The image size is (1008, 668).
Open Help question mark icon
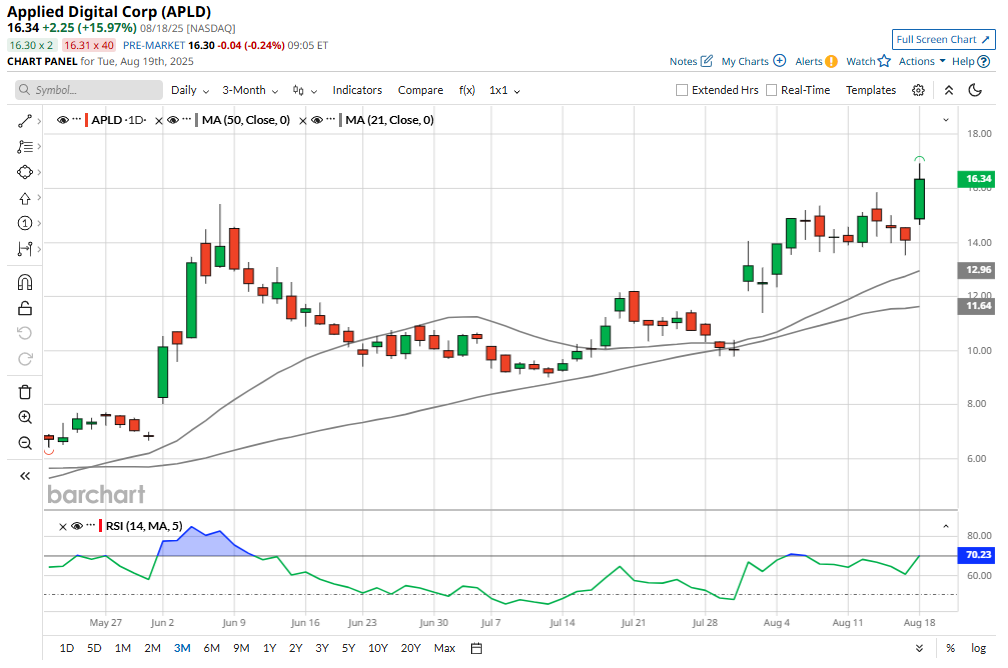click(984, 61)
